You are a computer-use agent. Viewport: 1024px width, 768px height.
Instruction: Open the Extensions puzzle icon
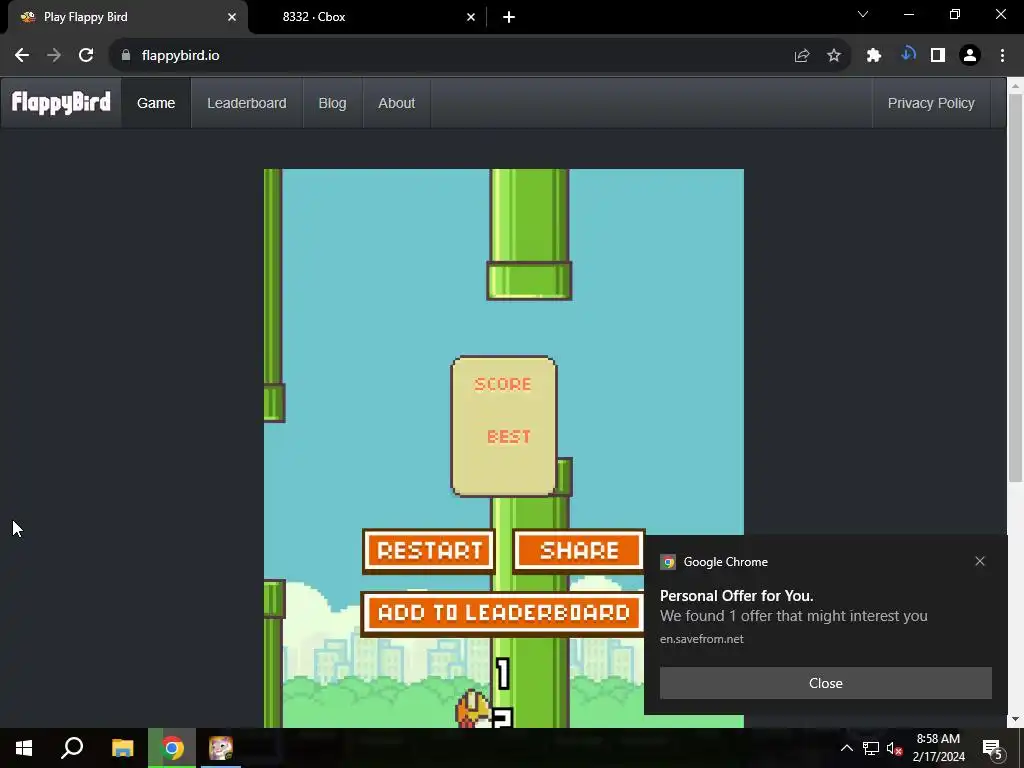point(874,56)
